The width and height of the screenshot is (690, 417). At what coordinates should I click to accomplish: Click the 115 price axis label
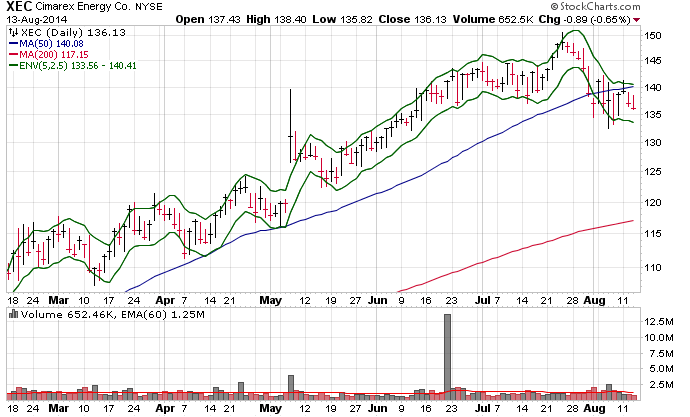(653, 234)
